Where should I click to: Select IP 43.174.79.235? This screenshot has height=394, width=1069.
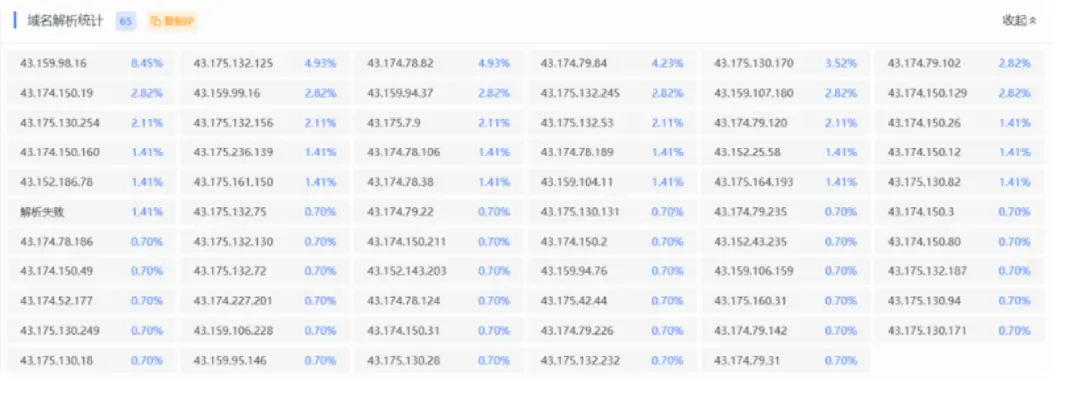[751, 212]
